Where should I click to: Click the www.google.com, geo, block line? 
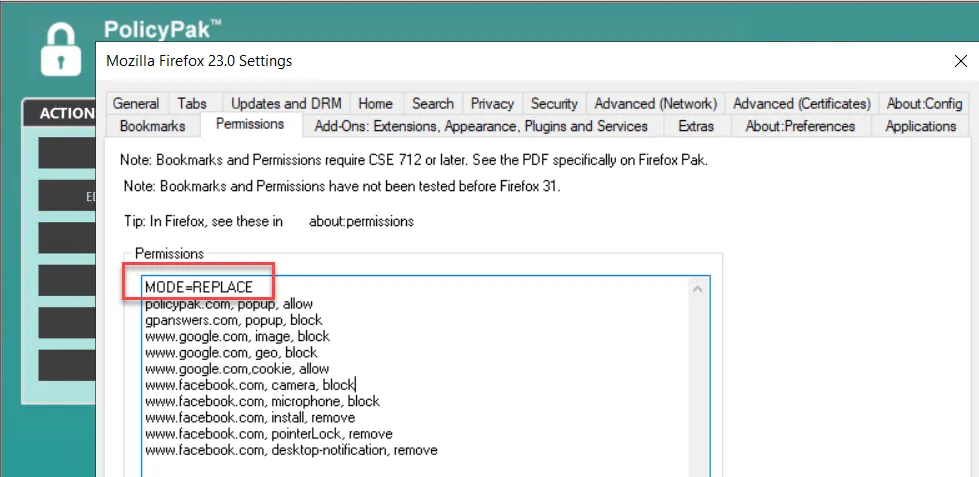(x=231, y=353)
